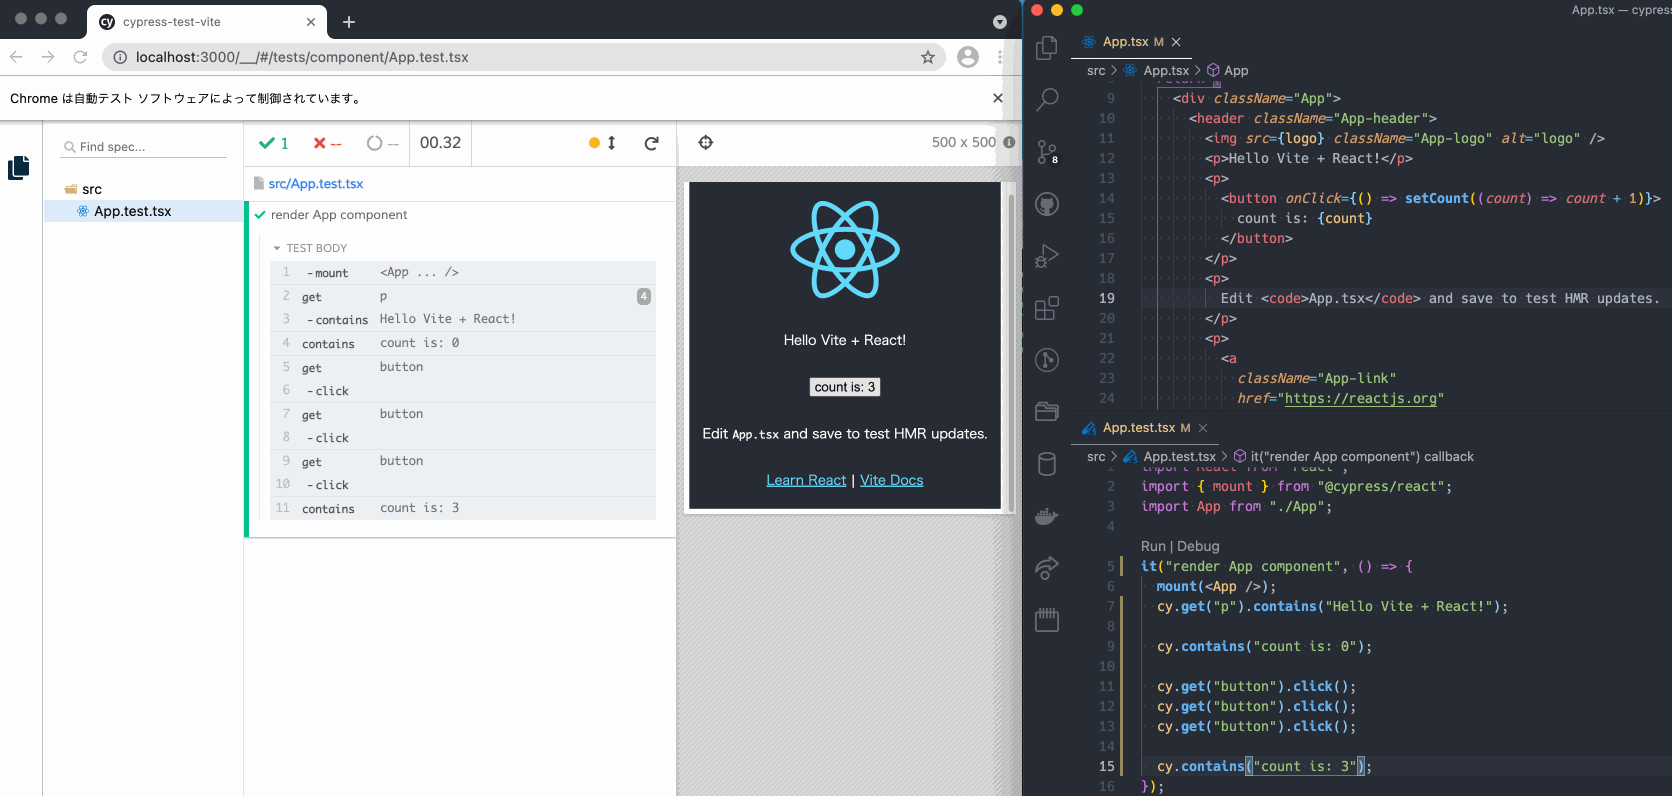Open the Run and Debug view
The image size is (1672, 796).
[1047, 256]
